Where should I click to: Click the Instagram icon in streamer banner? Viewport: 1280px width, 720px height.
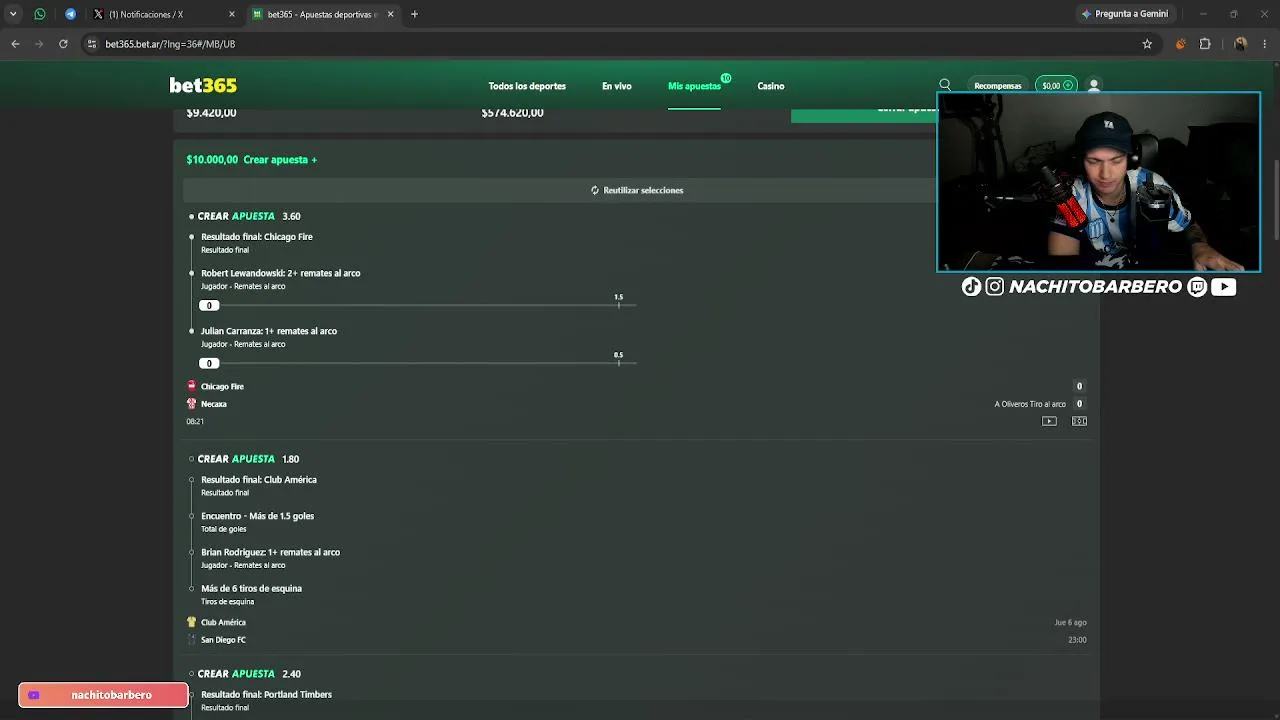point(994,287)
